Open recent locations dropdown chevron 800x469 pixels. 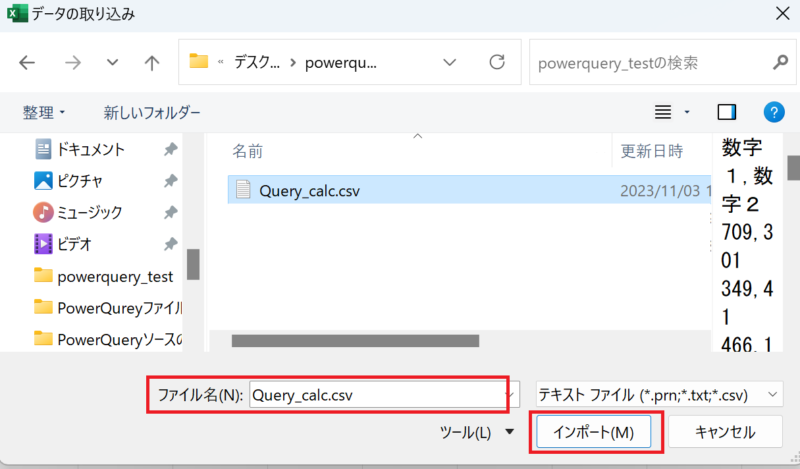[x=112, y=63]
